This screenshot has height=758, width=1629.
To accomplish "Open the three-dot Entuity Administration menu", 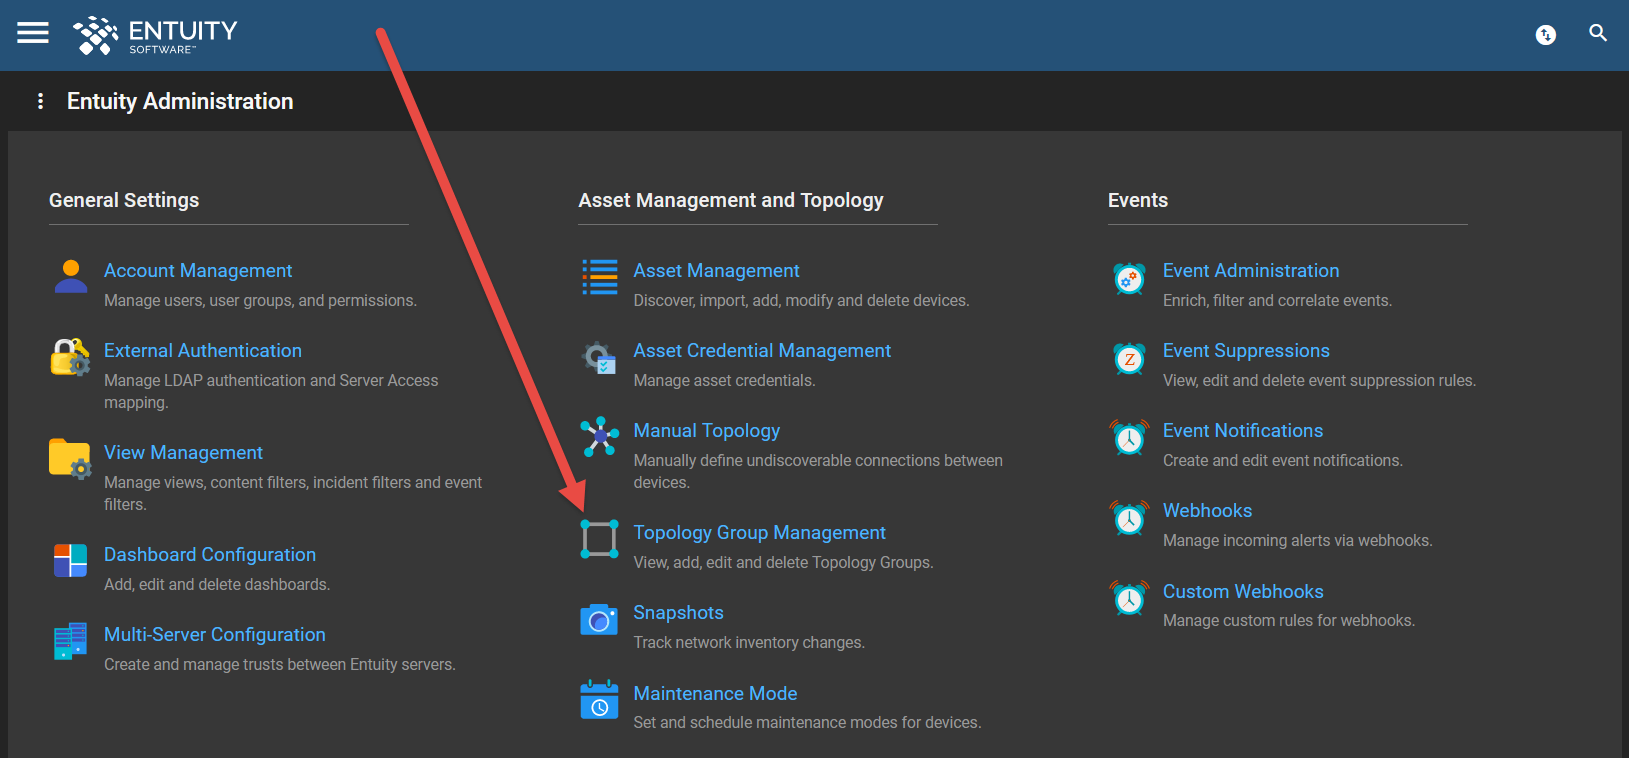I will click(40, 101).
